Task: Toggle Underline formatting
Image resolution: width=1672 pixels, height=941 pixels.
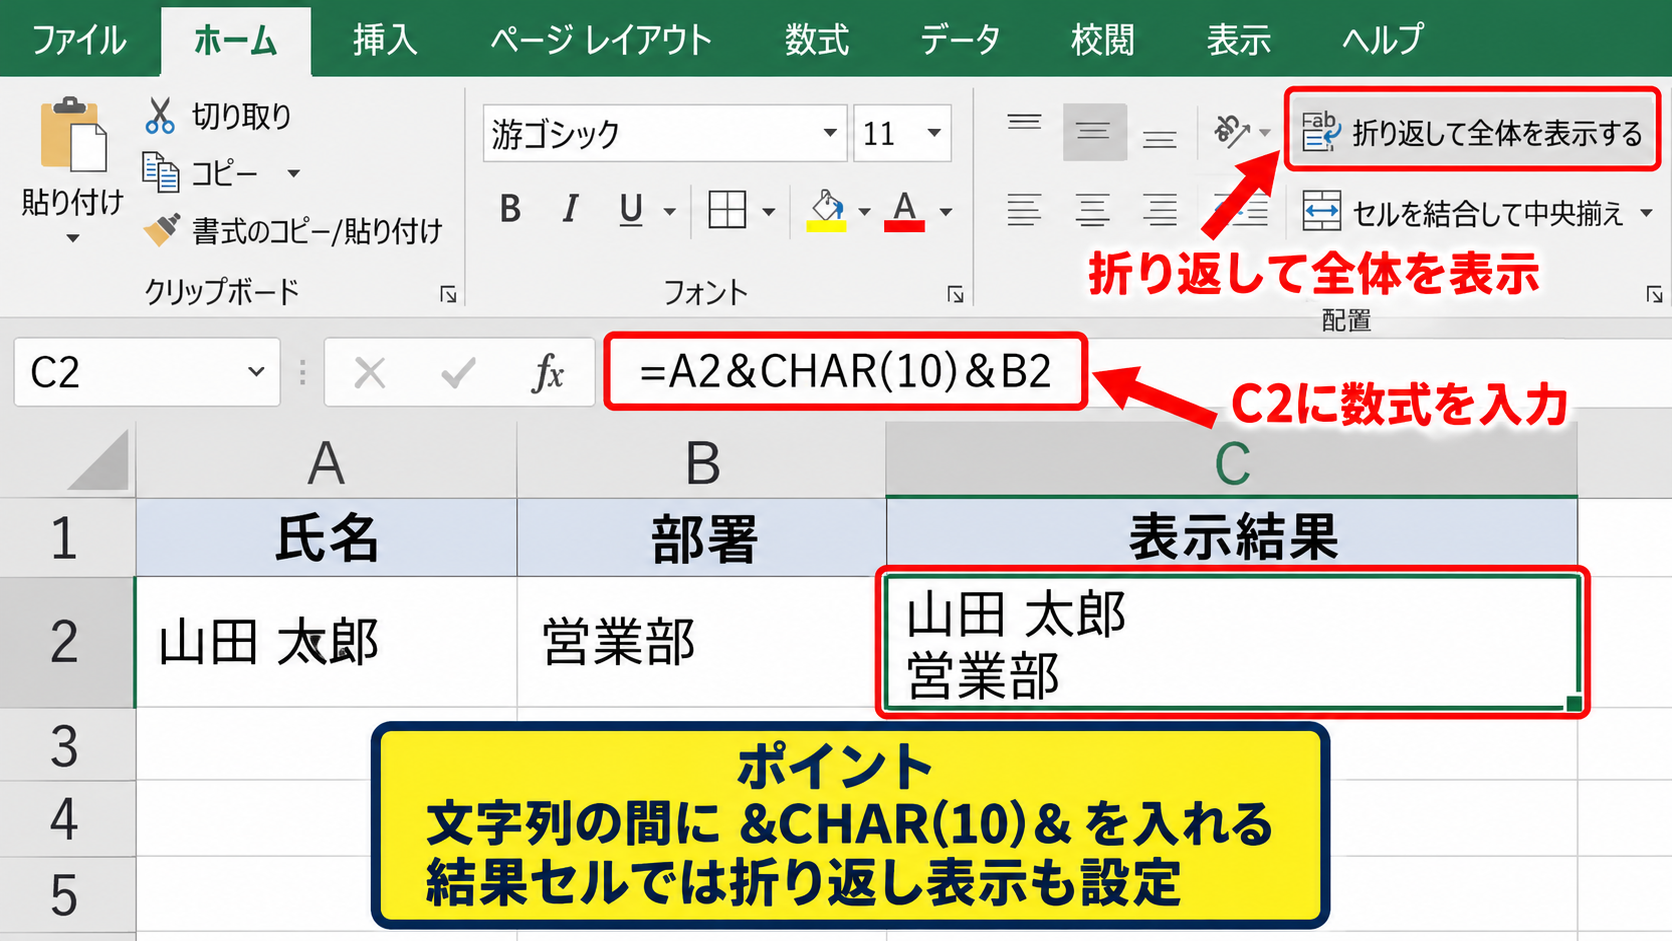Action: tap(630, 210)
